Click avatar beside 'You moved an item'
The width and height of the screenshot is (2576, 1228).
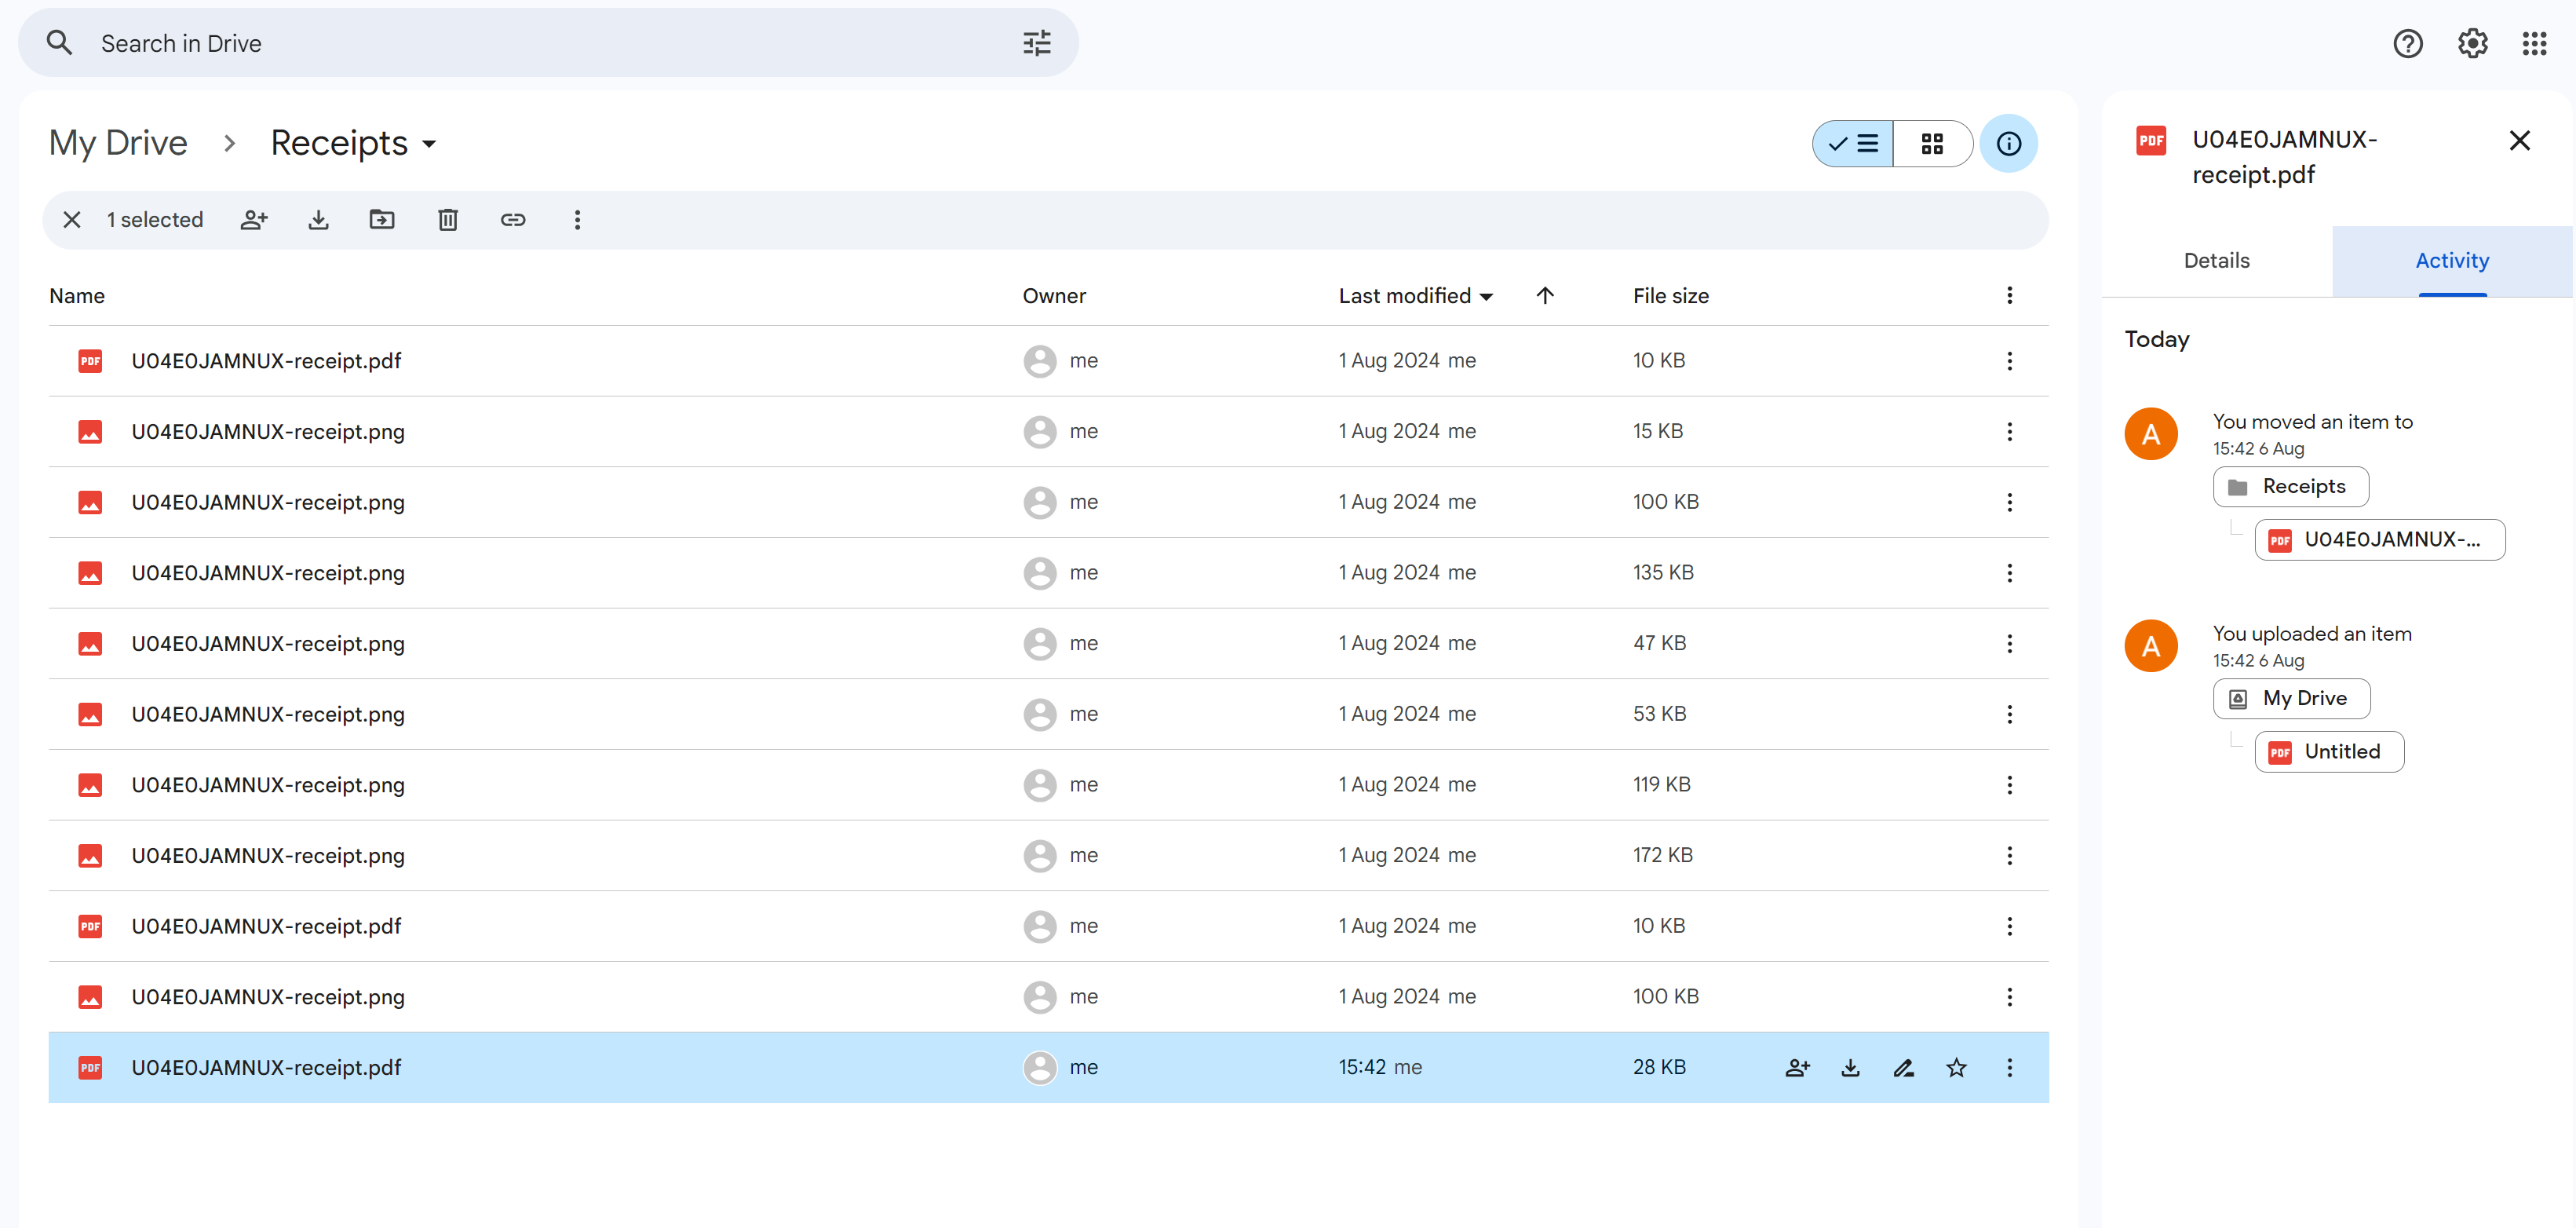2150,434
